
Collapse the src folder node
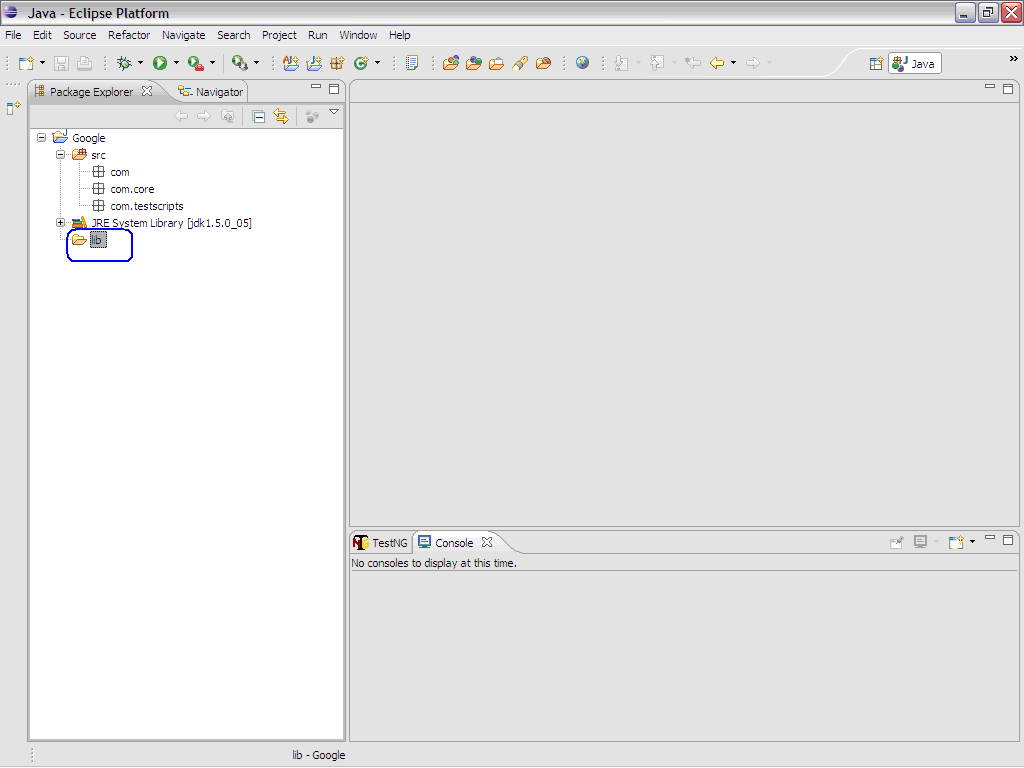coord(61,155)
